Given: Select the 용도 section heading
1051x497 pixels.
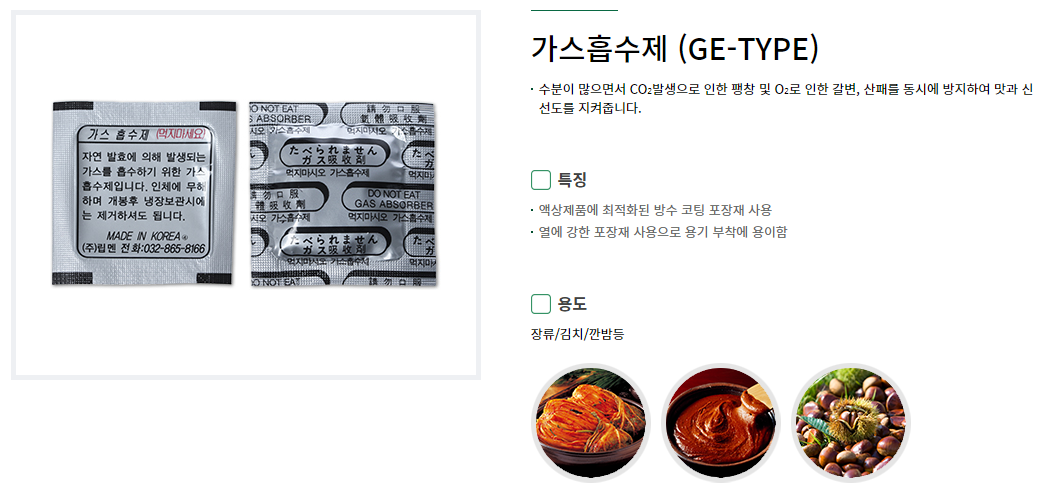Looking at the screenshot, I should [572, 304].
